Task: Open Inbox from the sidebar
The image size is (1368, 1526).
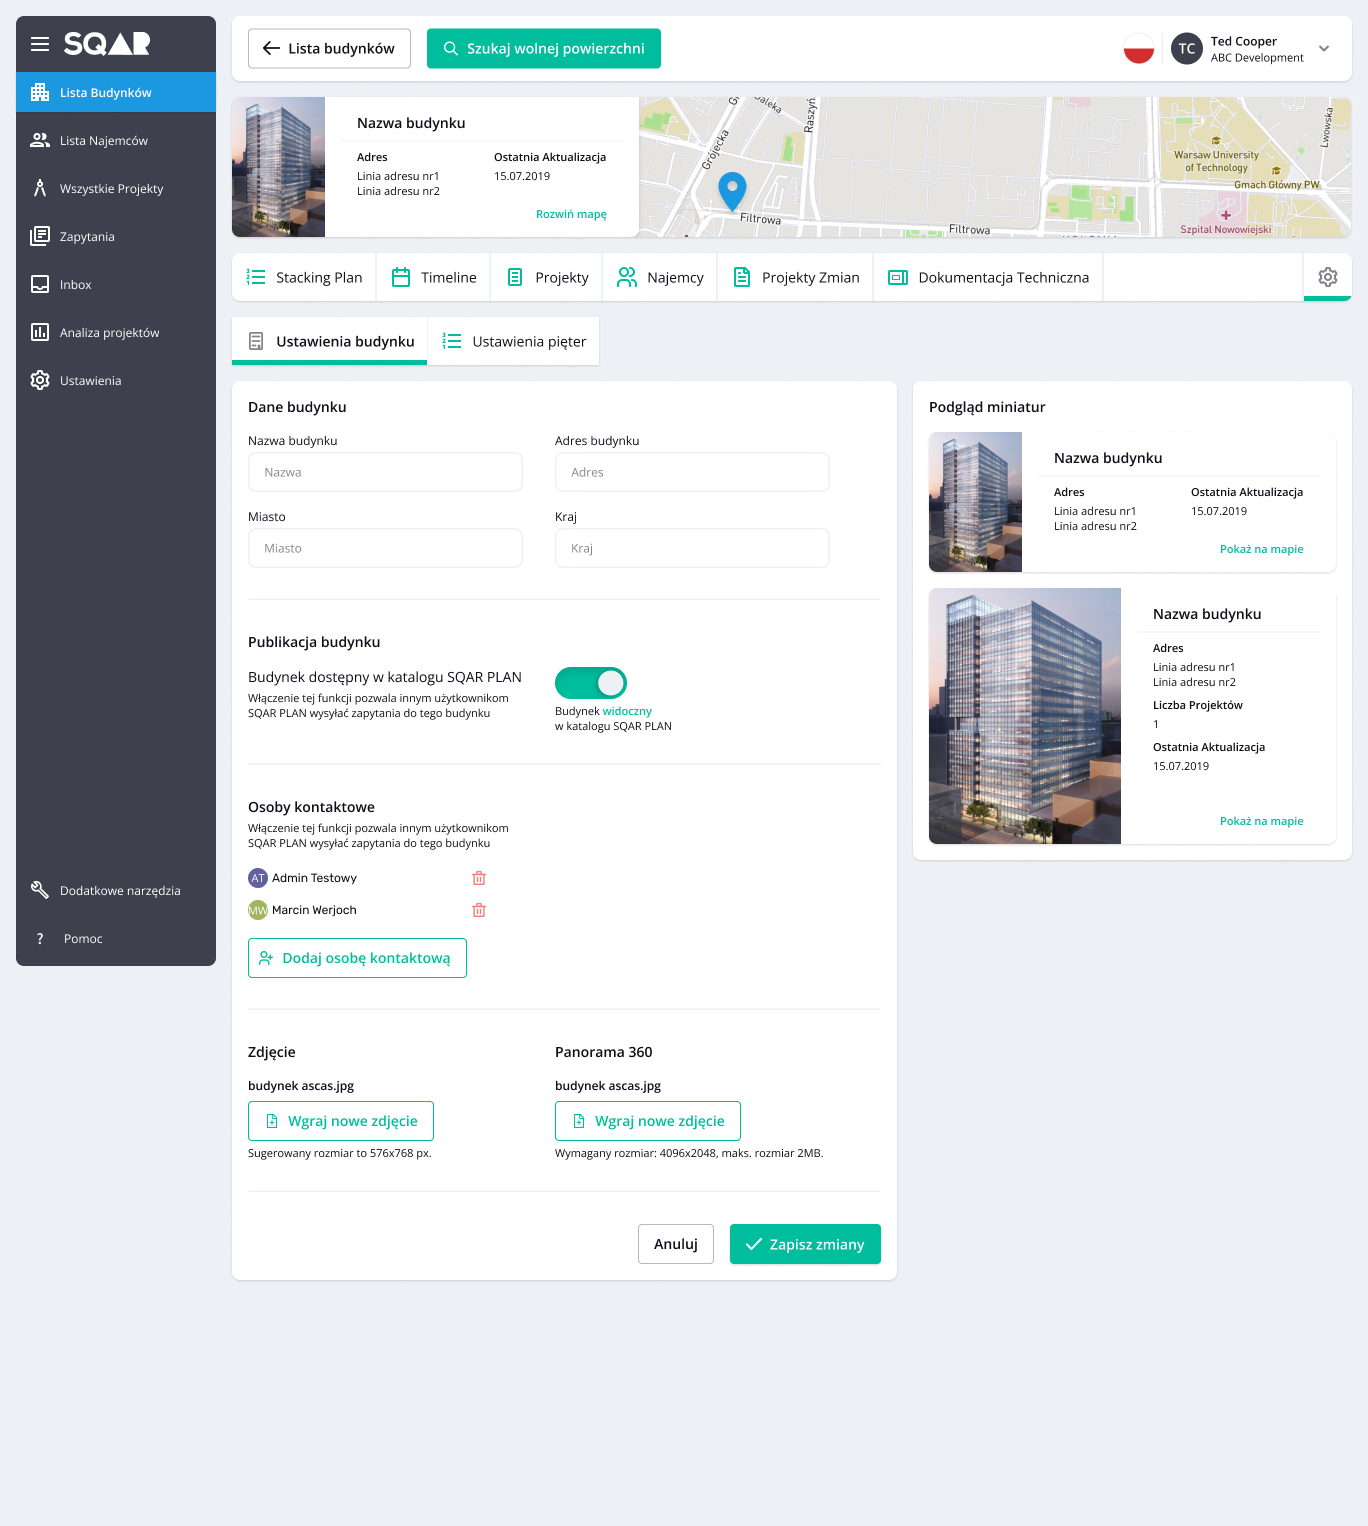Action: coord(75,285)
